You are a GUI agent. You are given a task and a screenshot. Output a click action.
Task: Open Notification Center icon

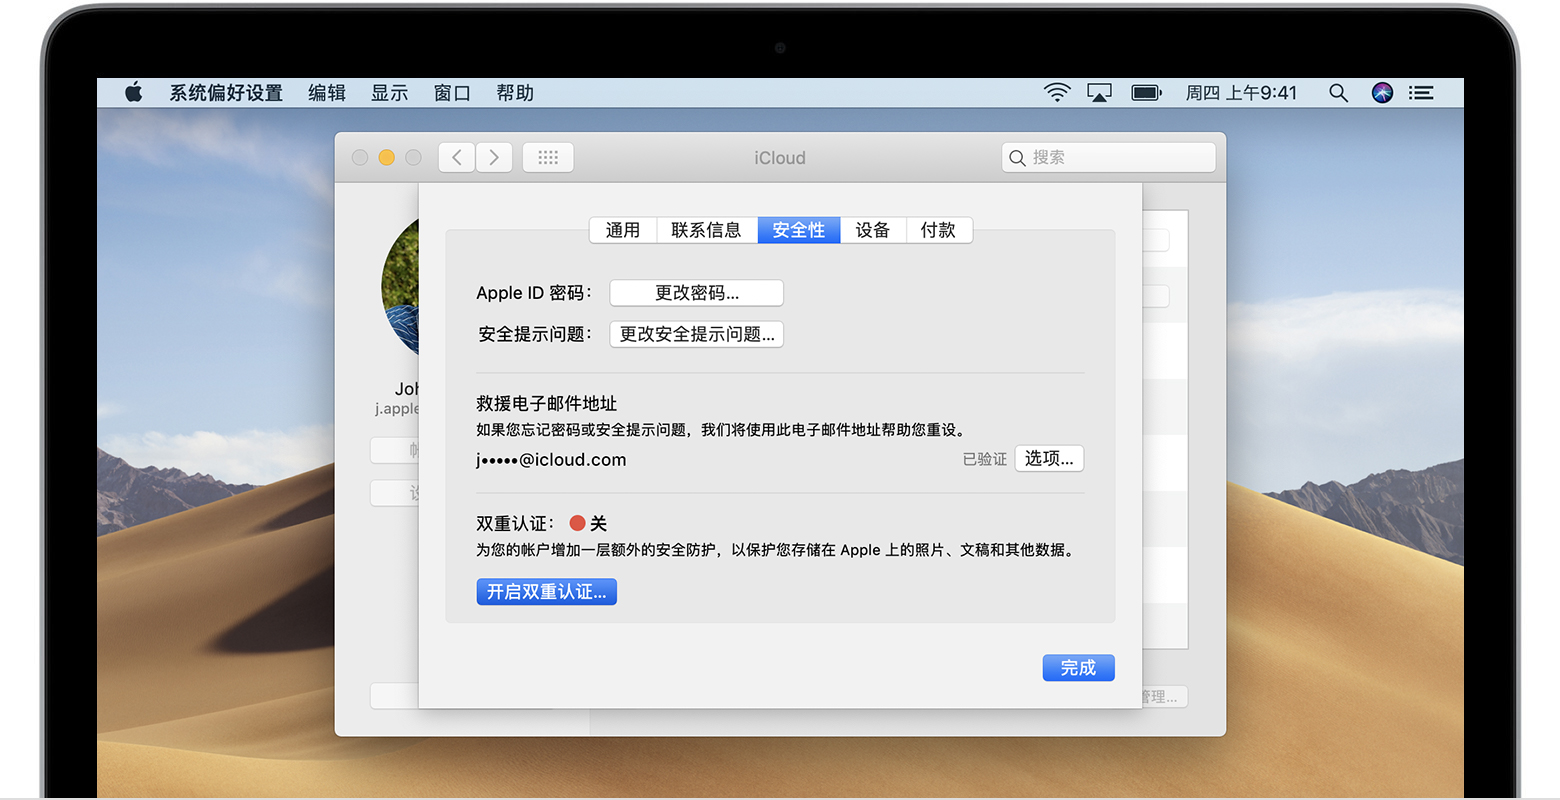click(x=1421, y=93)
